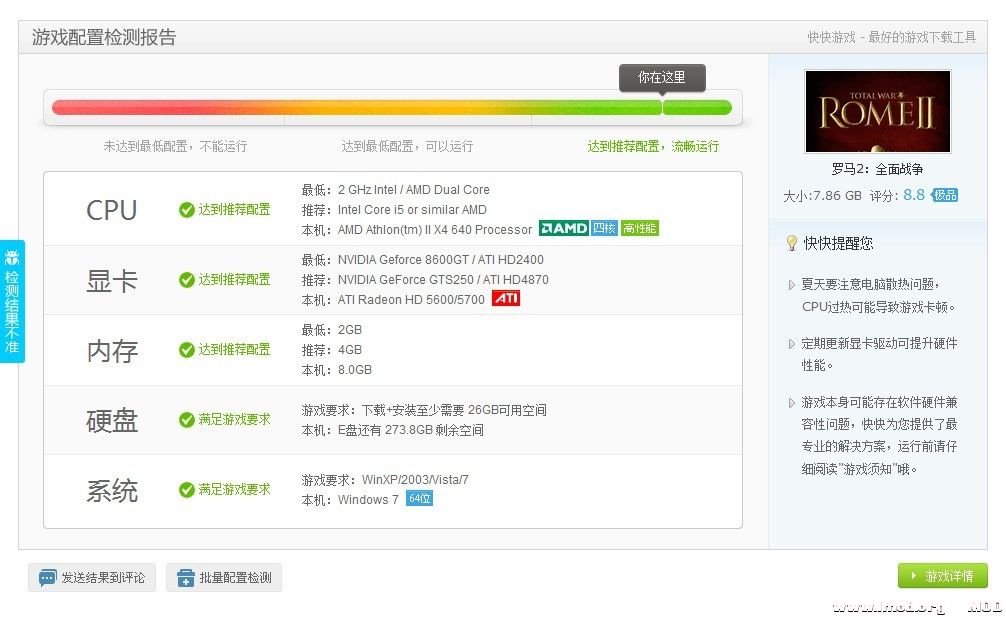Click the lightbulb icon beside 快快提醒您
1006x619 pixels.
click(791, 243)
